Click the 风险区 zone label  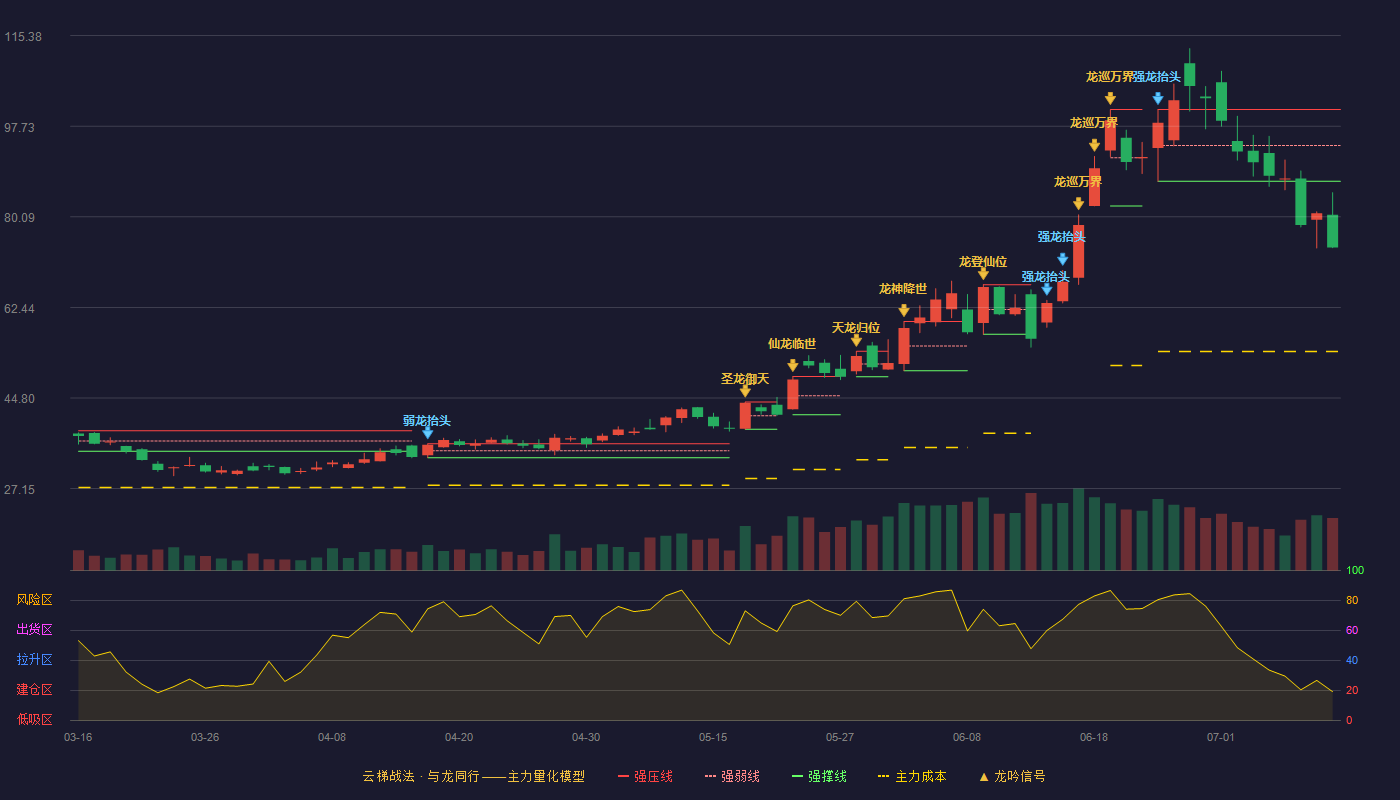[34, 600]
